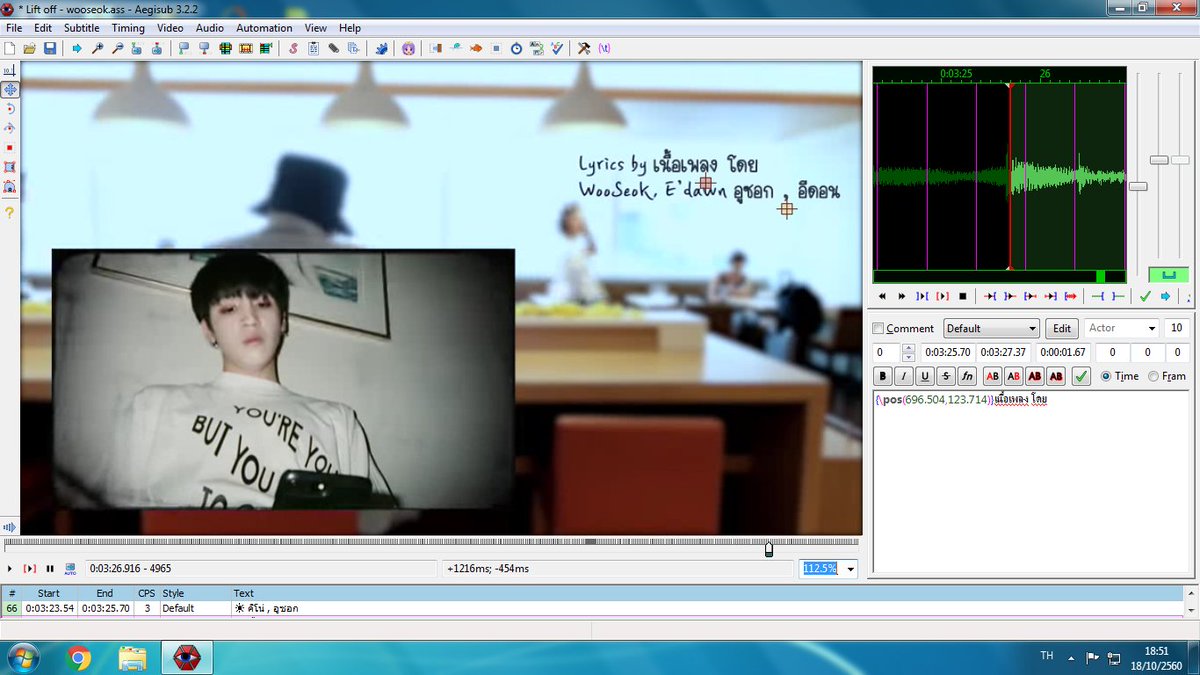The width and height of the screenshot is (1200, 675).
Task: Create a new subtitle file
Action: (x=10, y=48)
